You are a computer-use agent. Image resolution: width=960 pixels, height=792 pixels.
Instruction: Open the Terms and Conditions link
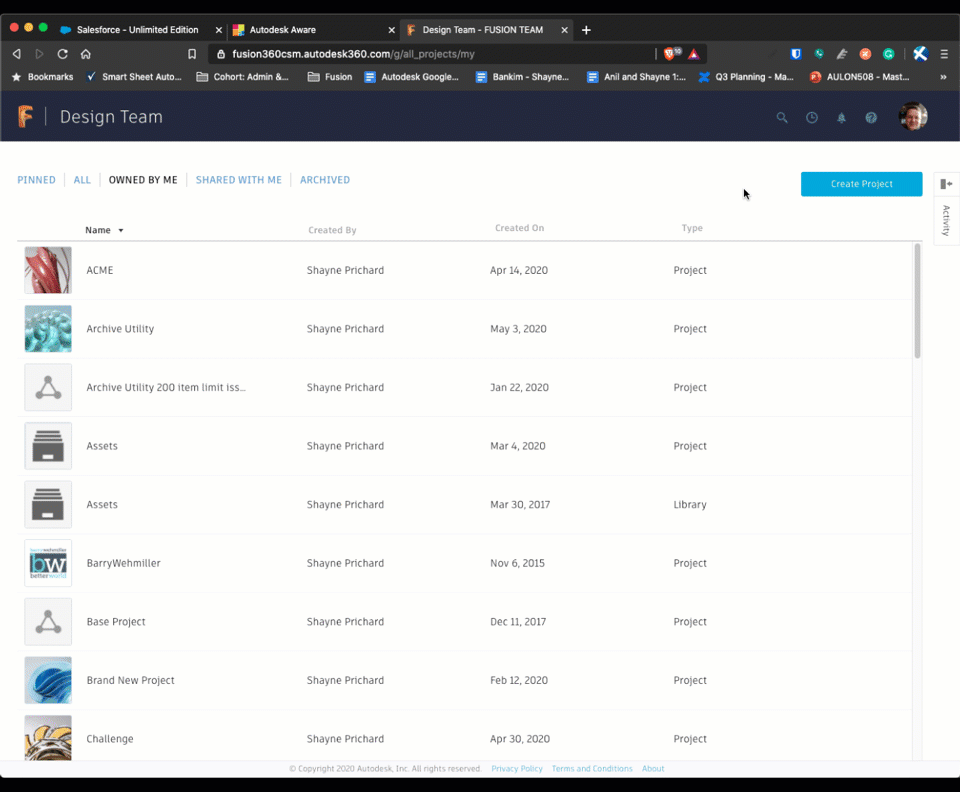coord(591,769)
